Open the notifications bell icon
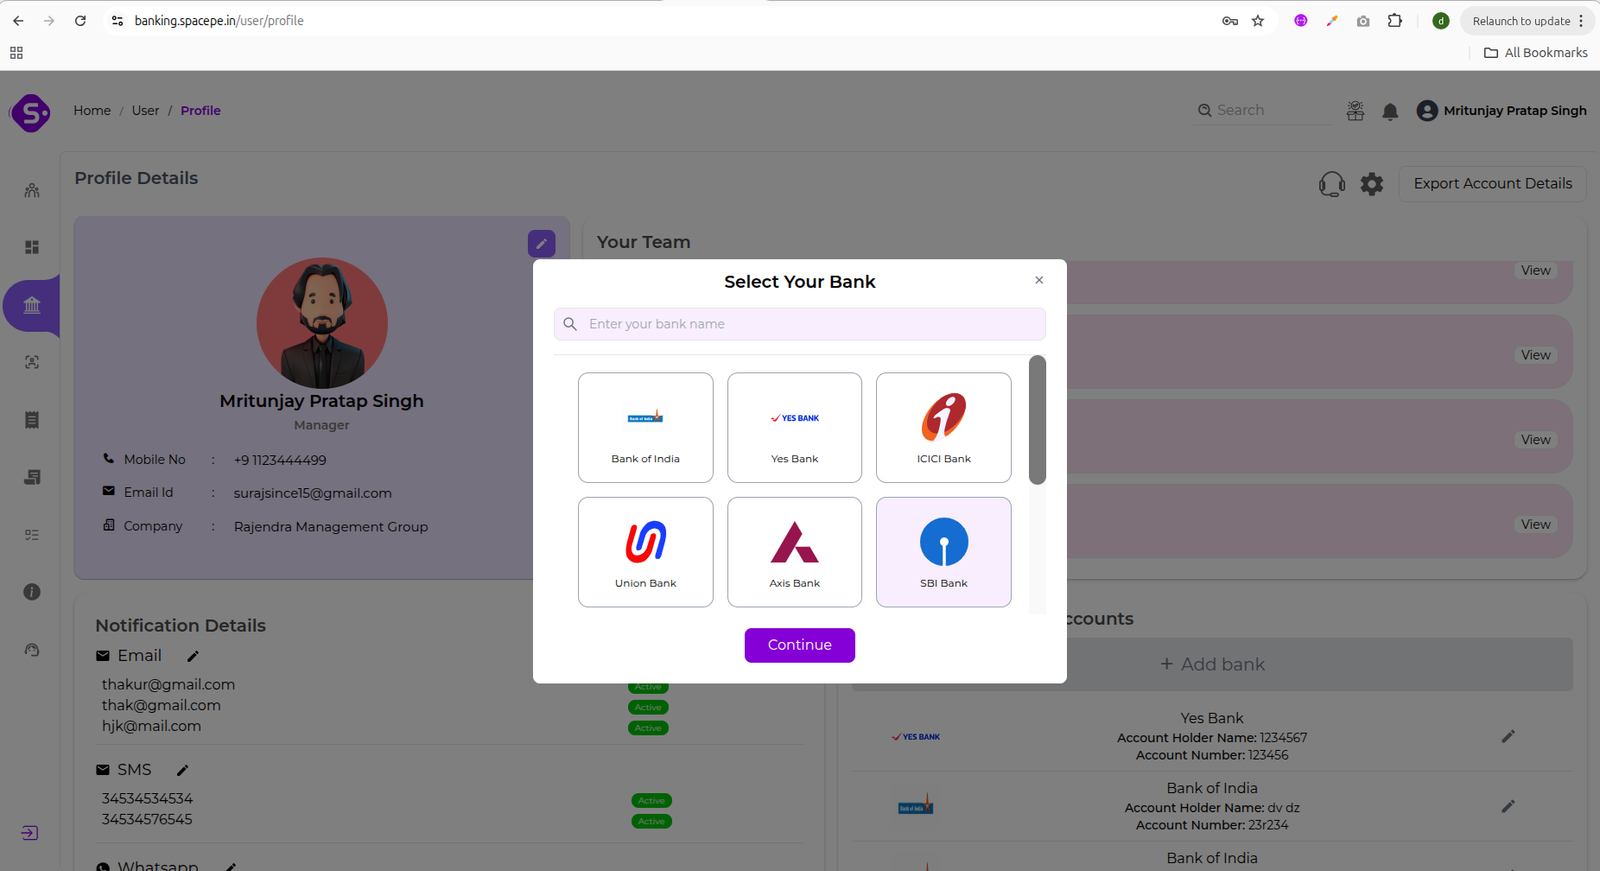1600x871 pixels. click(x=1390, y=111)
